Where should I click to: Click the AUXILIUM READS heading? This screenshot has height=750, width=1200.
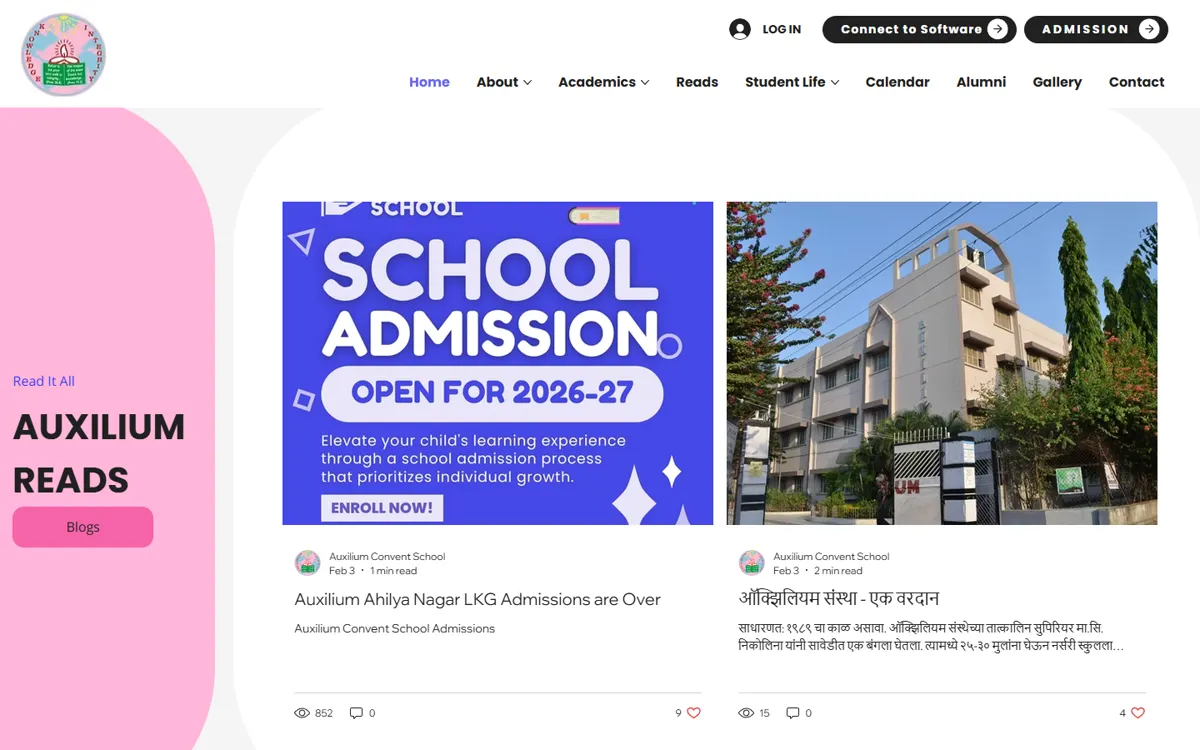(99, 453)
